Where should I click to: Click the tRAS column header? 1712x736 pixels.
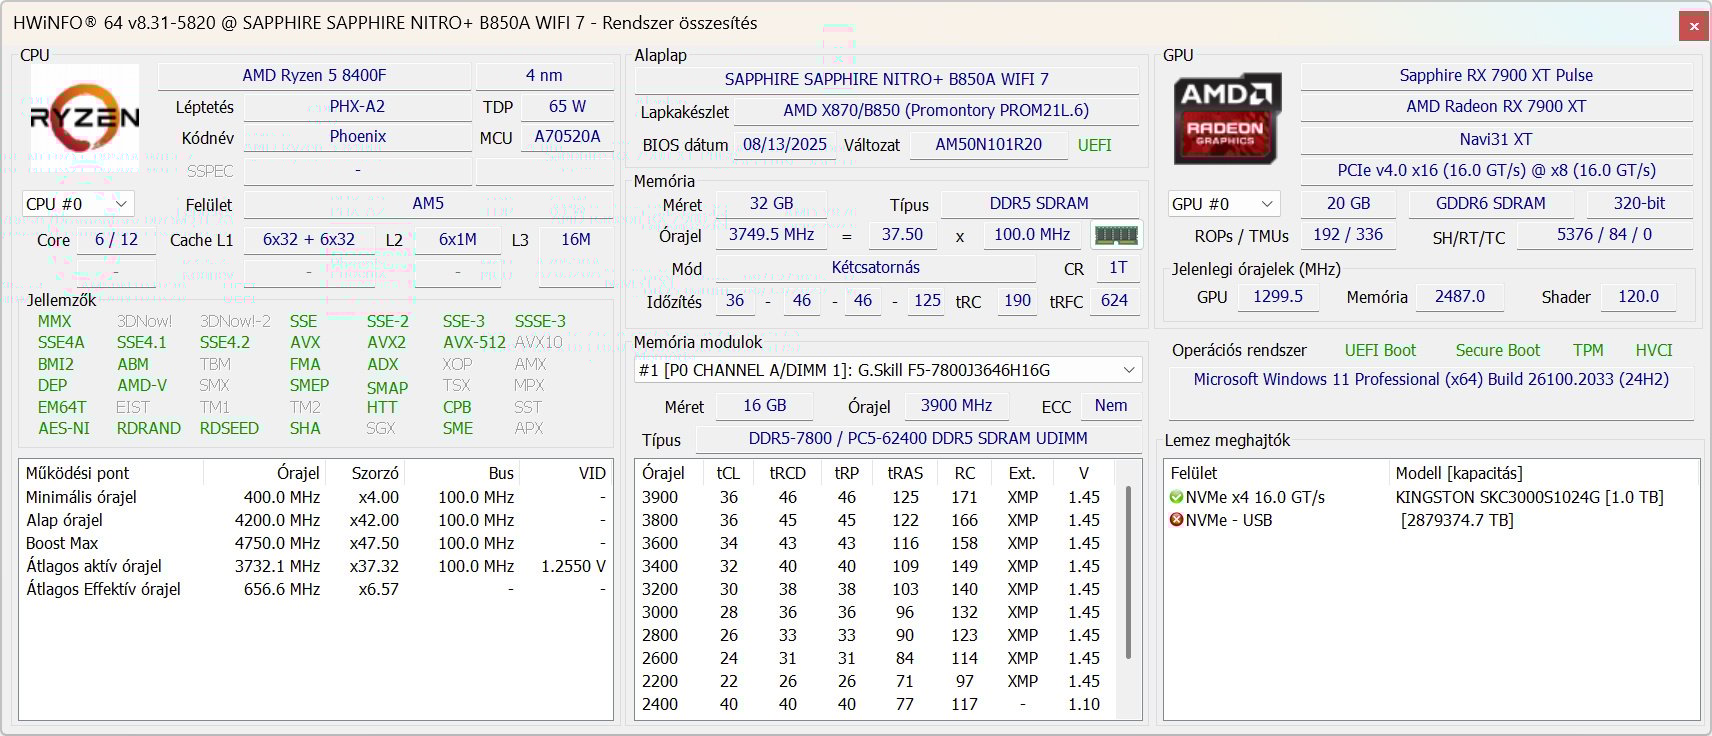[905, 473]
